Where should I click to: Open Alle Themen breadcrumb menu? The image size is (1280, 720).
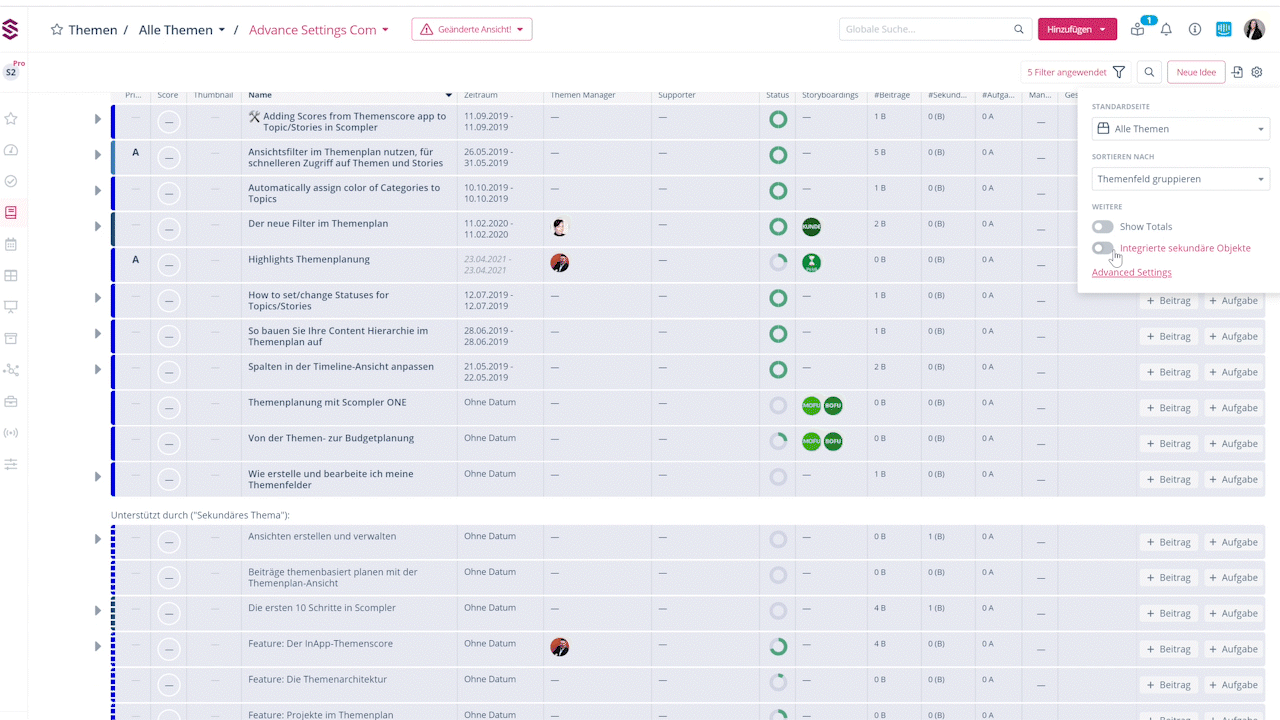click(x=182, y=30)
